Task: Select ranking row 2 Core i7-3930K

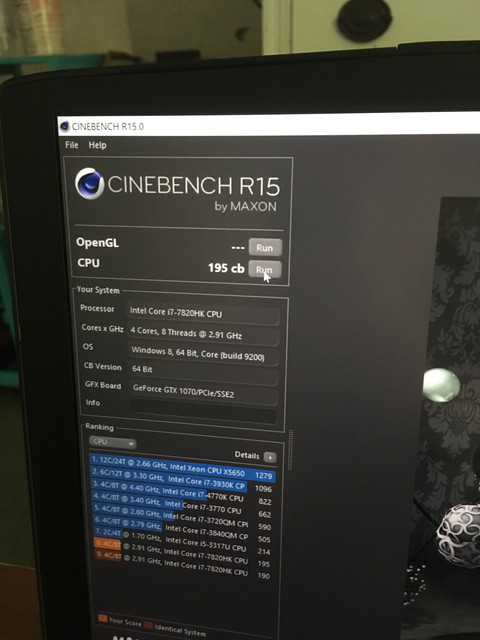Action: [x=182, y=481]
